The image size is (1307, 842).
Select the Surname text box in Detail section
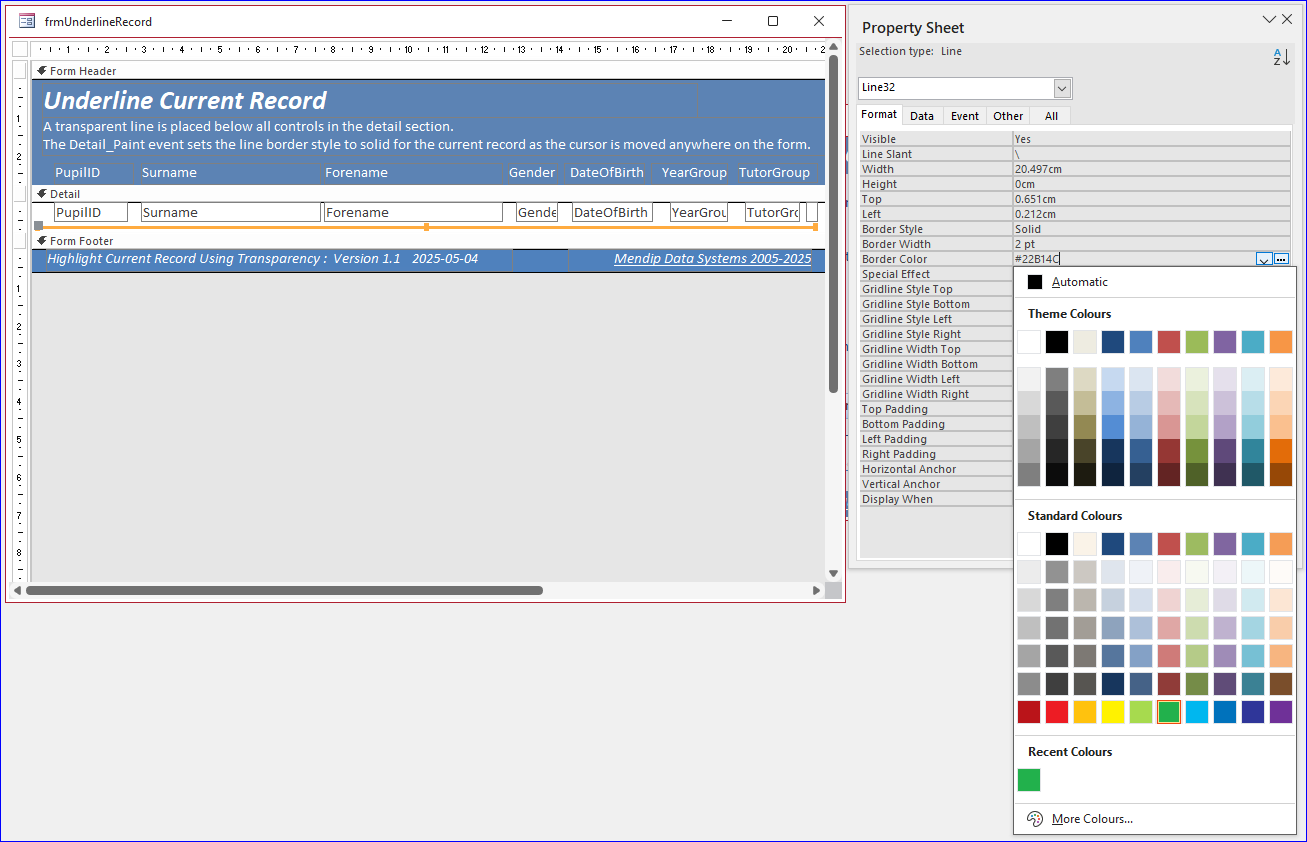click(231, 212)
